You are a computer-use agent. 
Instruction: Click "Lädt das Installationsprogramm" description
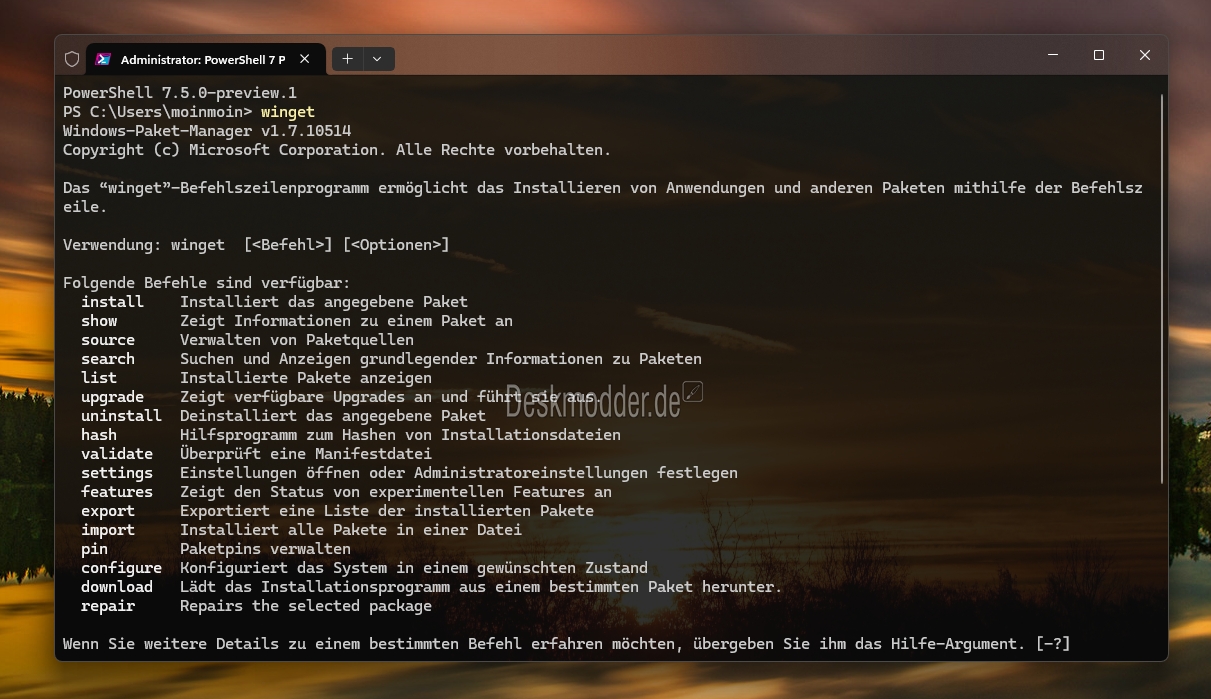(481, 587)
